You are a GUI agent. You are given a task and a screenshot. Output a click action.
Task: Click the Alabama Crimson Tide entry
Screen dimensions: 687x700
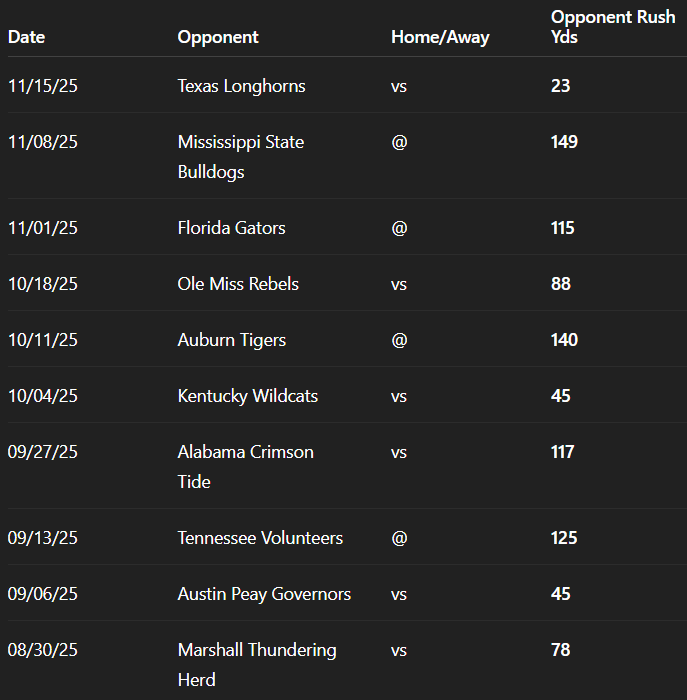coord(245,467)
